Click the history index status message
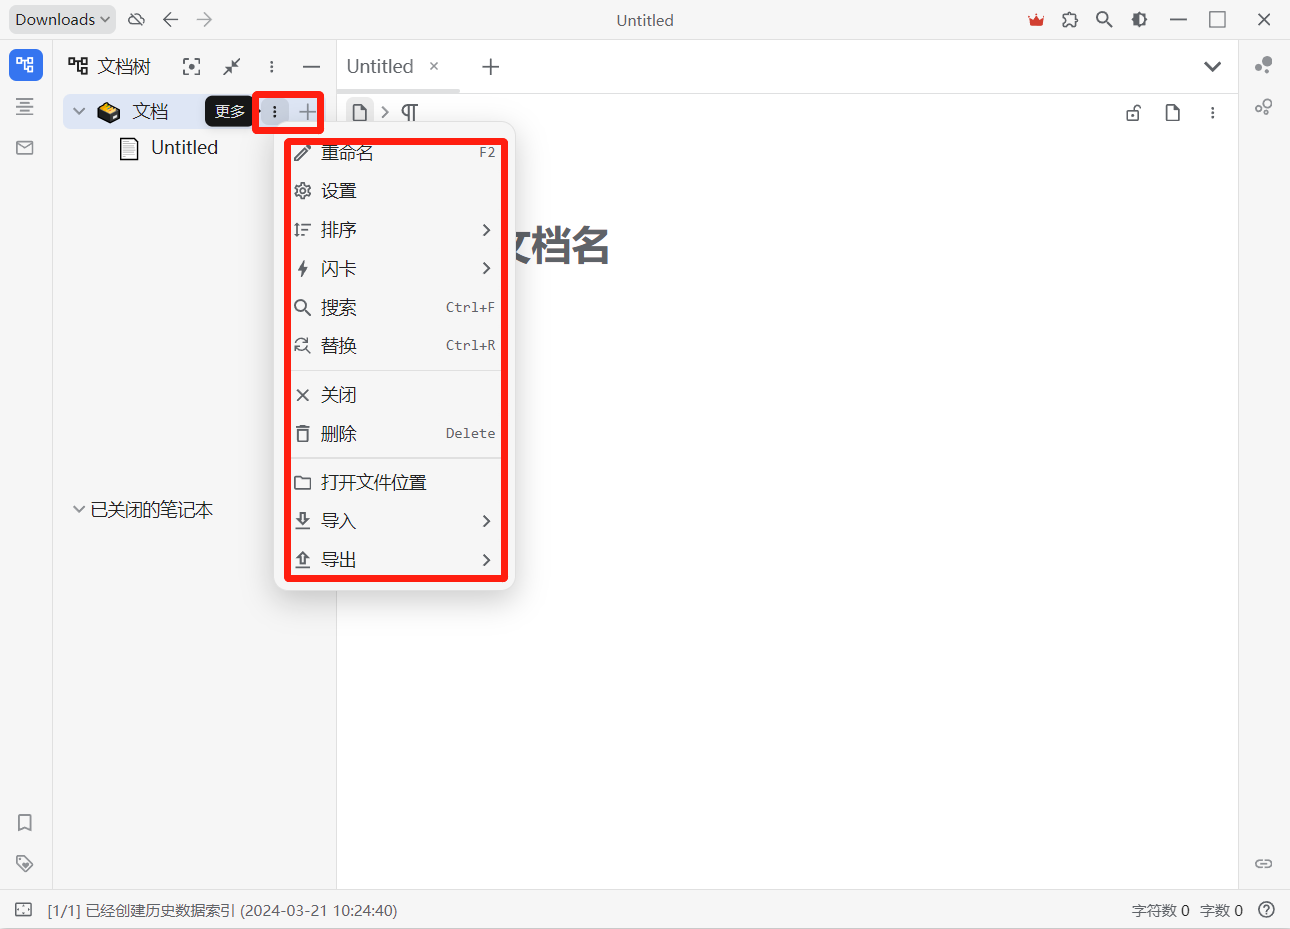This screenshot has height=929, width=1290. click(x=222, y=910)
